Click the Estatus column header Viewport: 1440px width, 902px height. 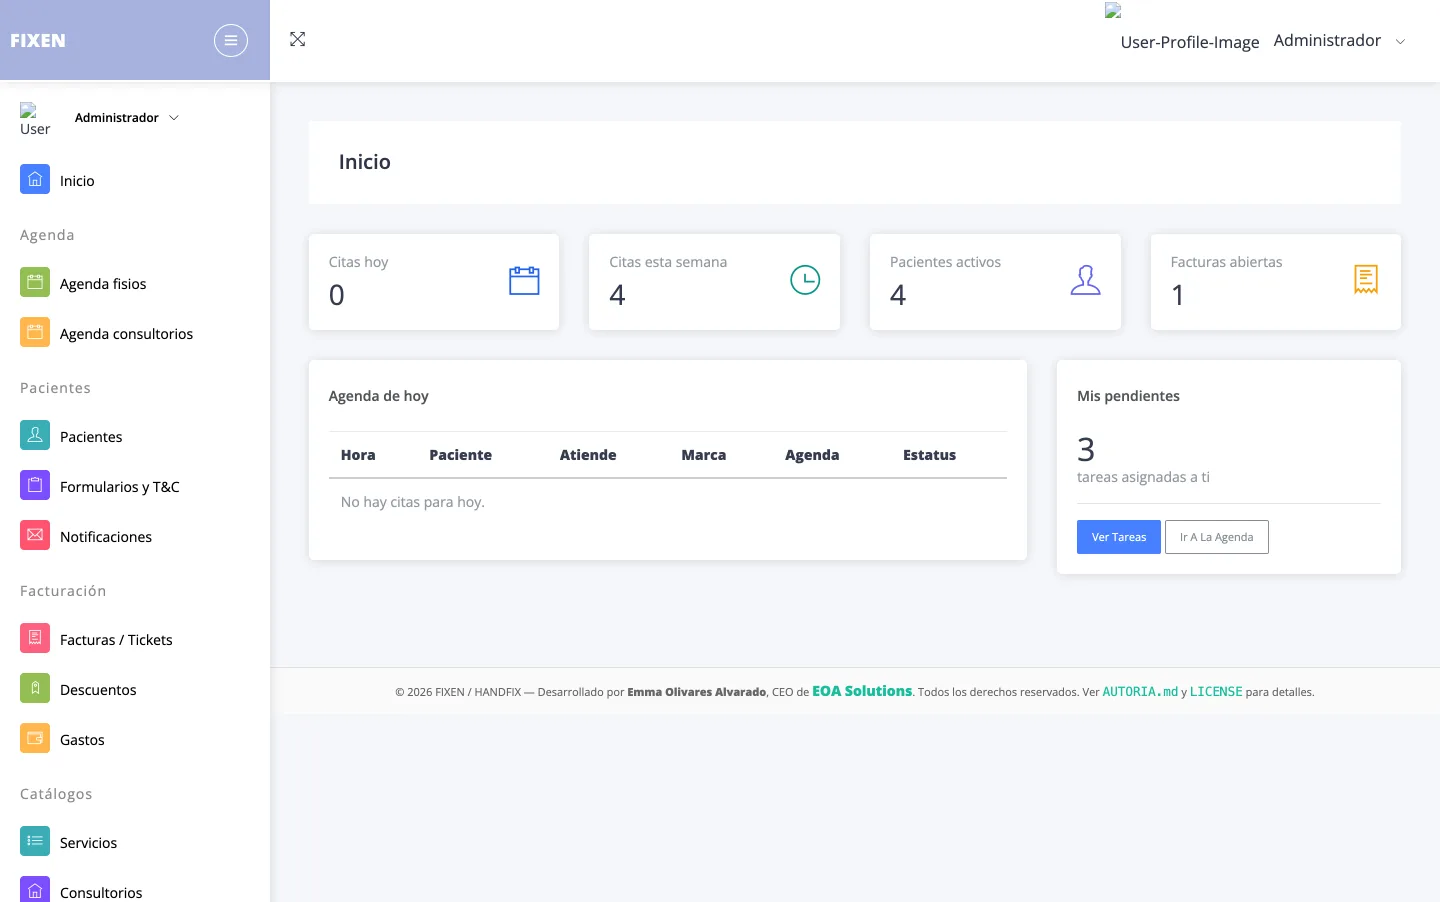tap(930, 455)
